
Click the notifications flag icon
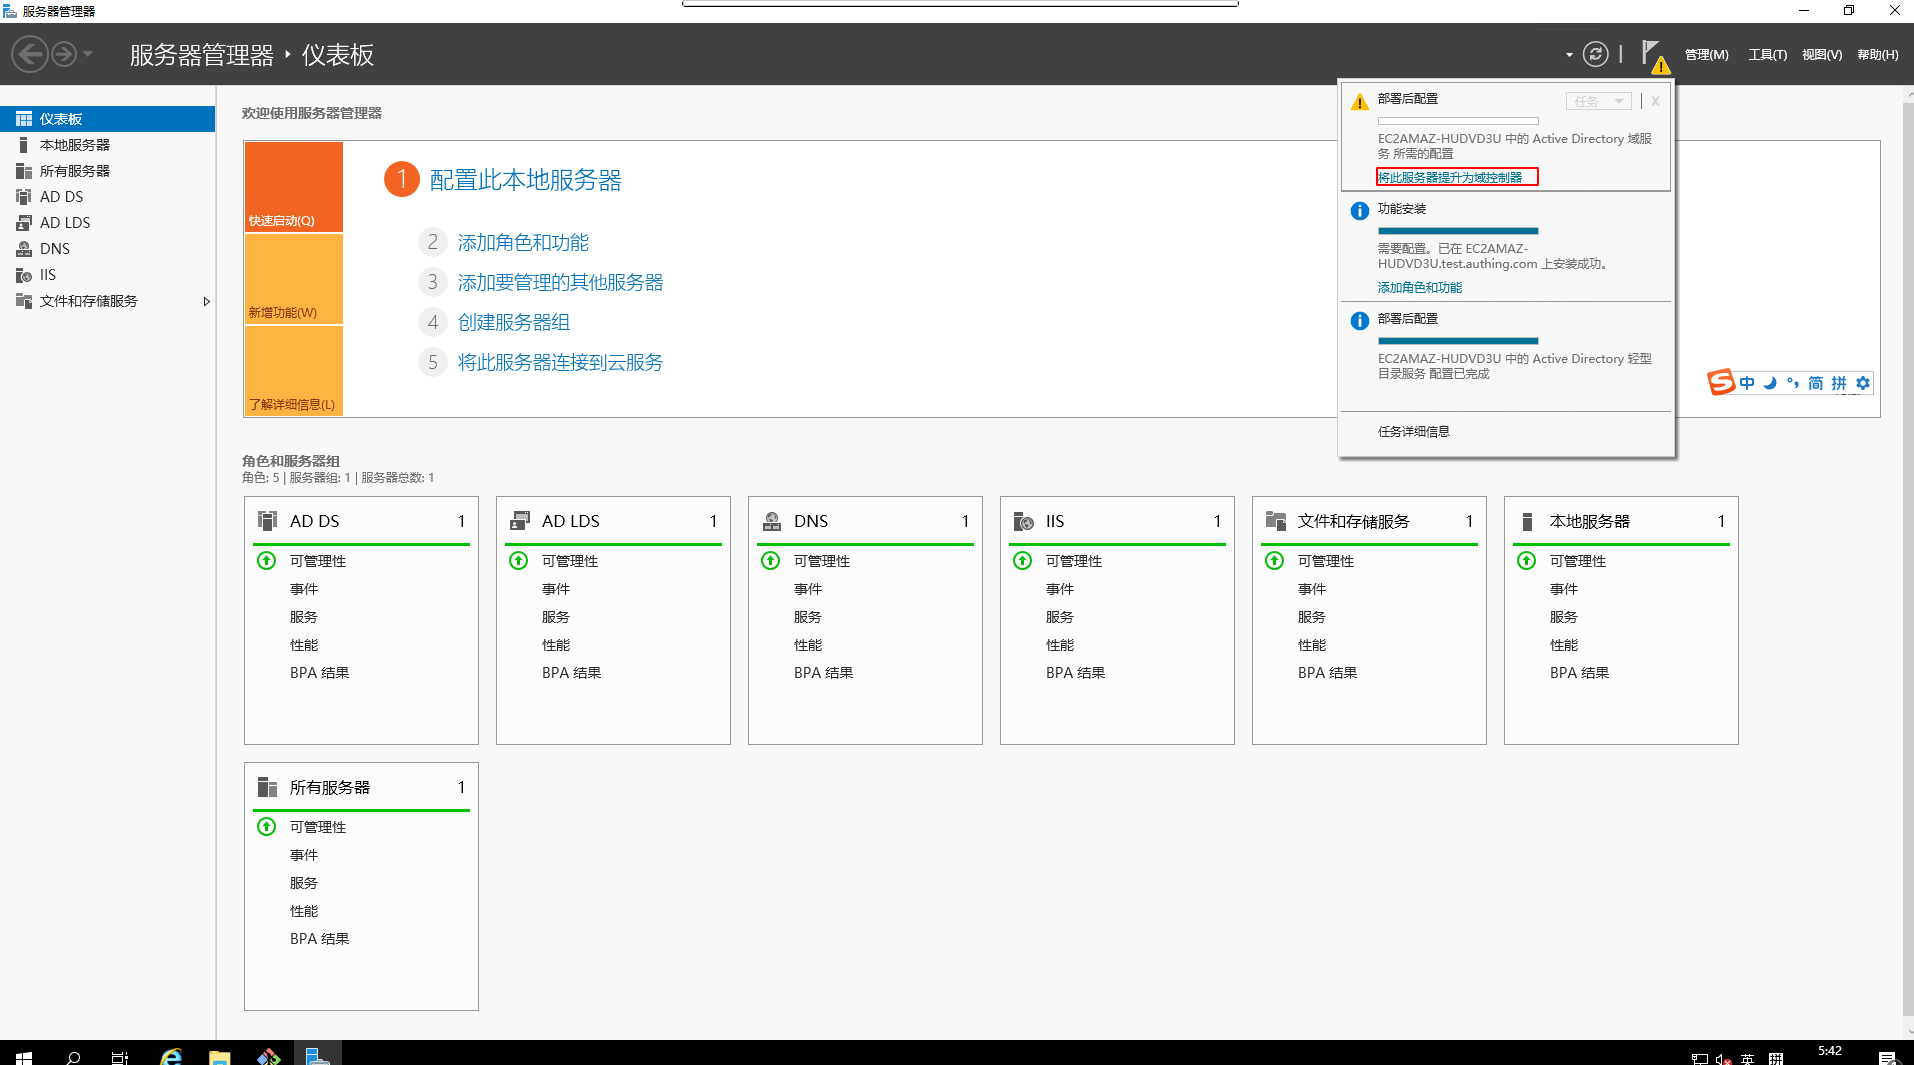pos(1651,53)
